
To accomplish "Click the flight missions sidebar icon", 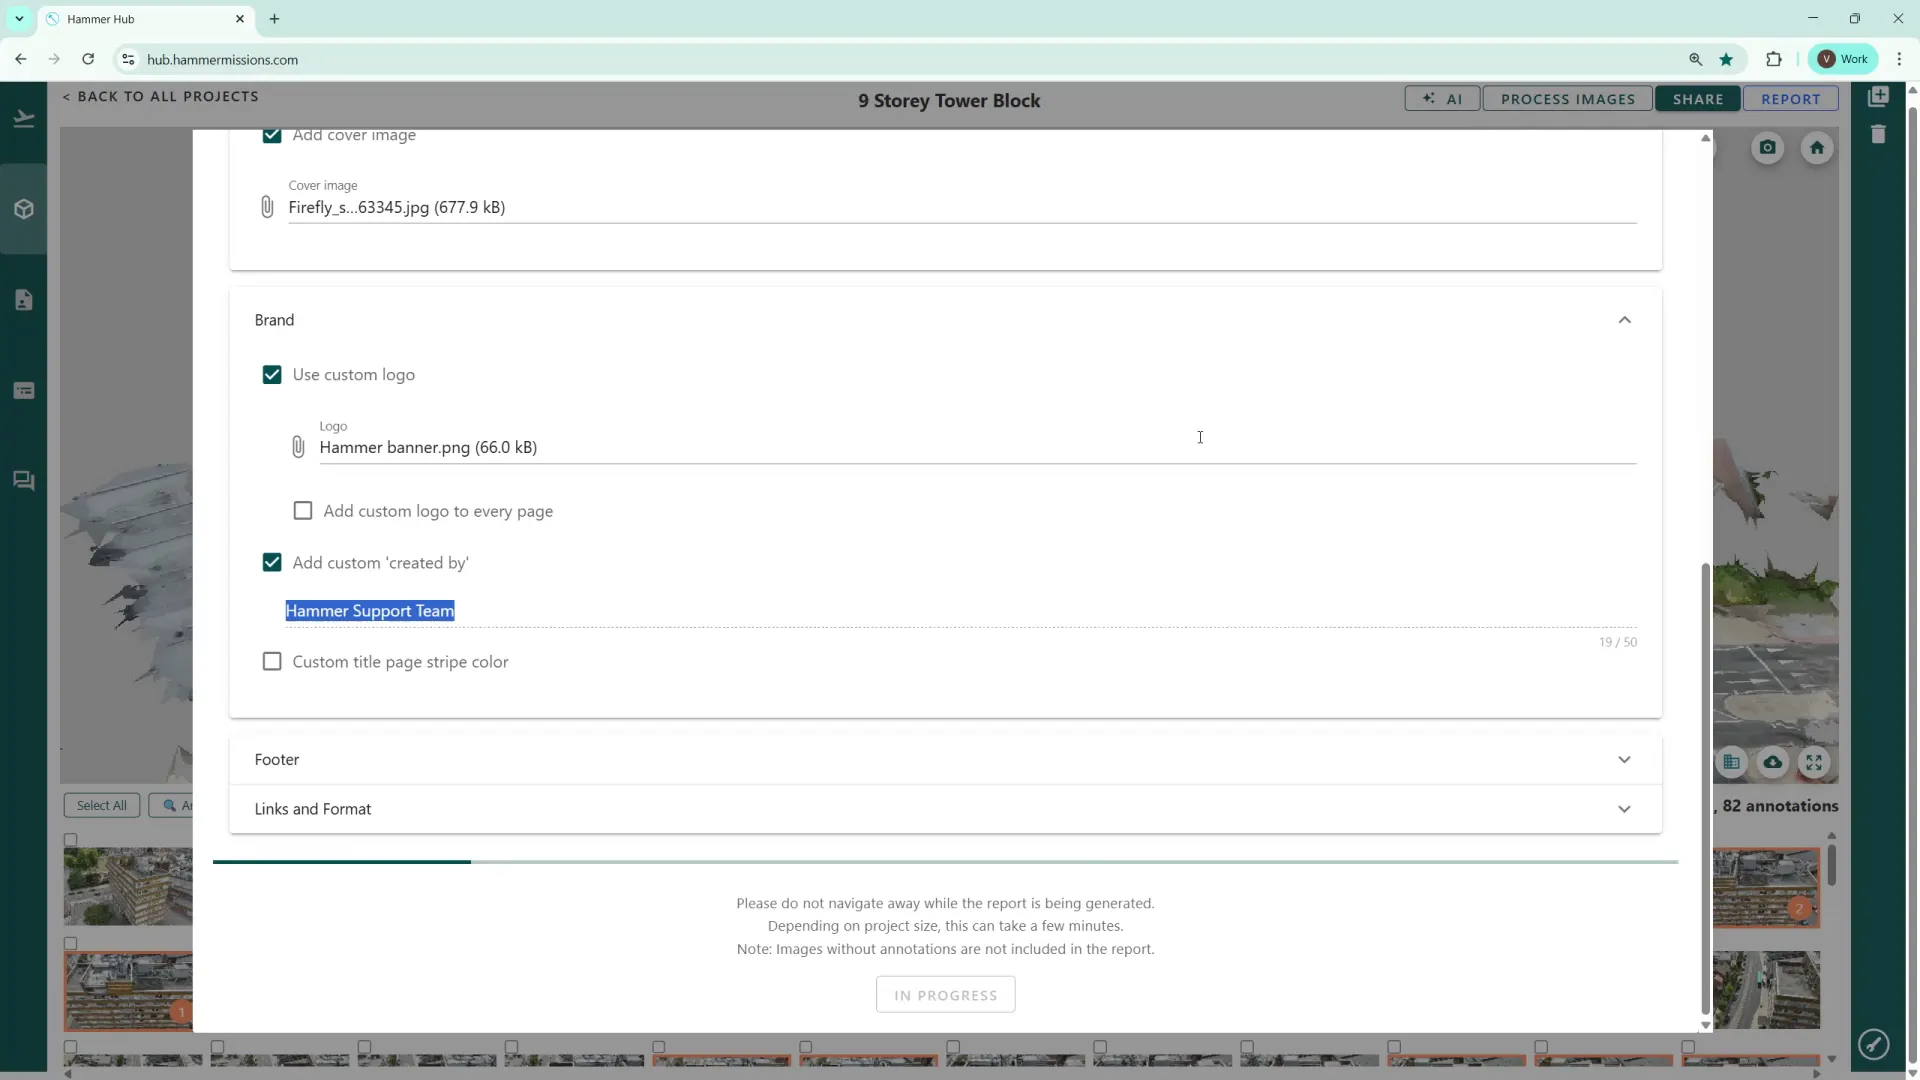I will coord(24,119).
